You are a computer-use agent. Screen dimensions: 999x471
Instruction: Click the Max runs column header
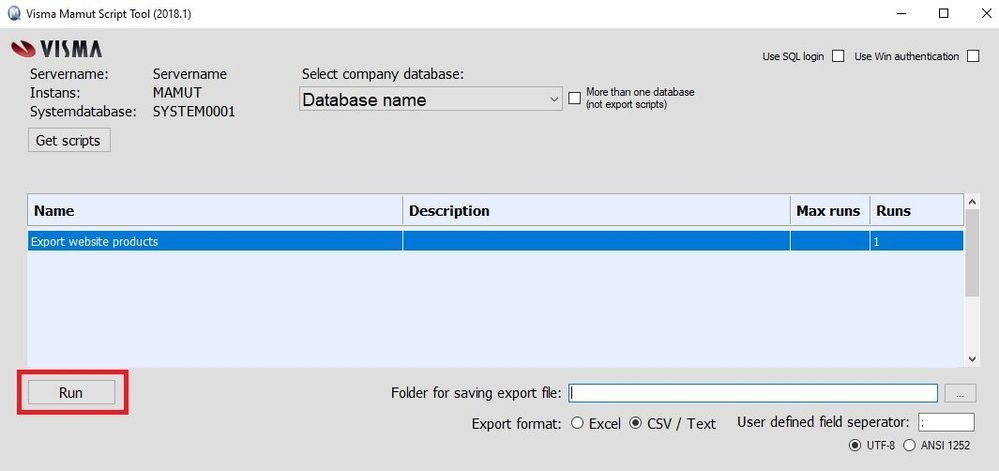click(830, 211)
